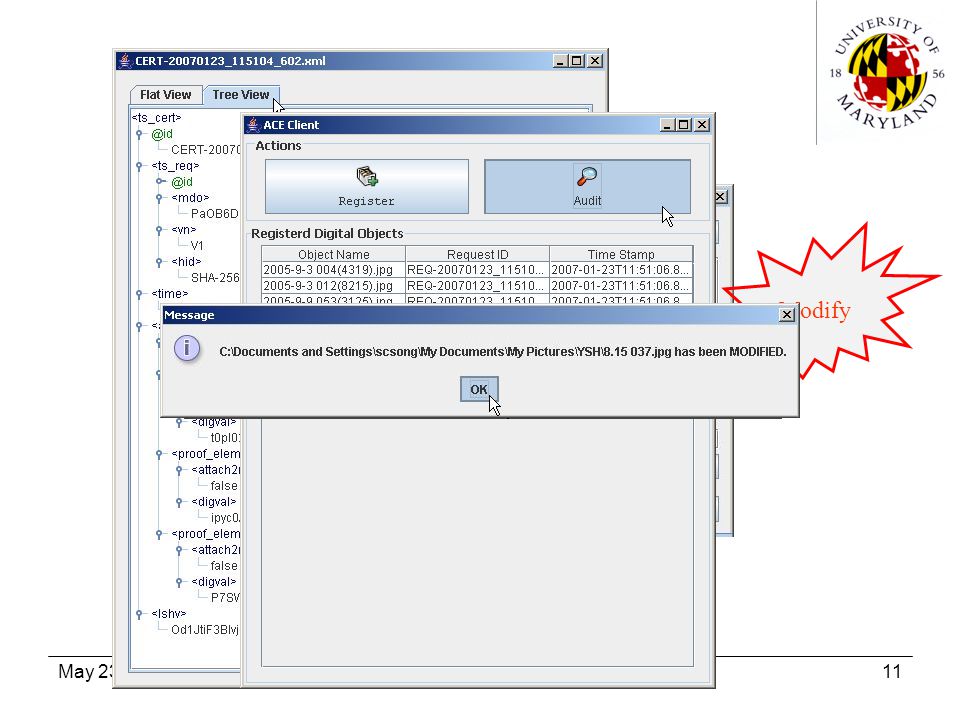Click the Java icon in ACE Client title bar
Screen dimensions: 960x720
tap(253, 125)
